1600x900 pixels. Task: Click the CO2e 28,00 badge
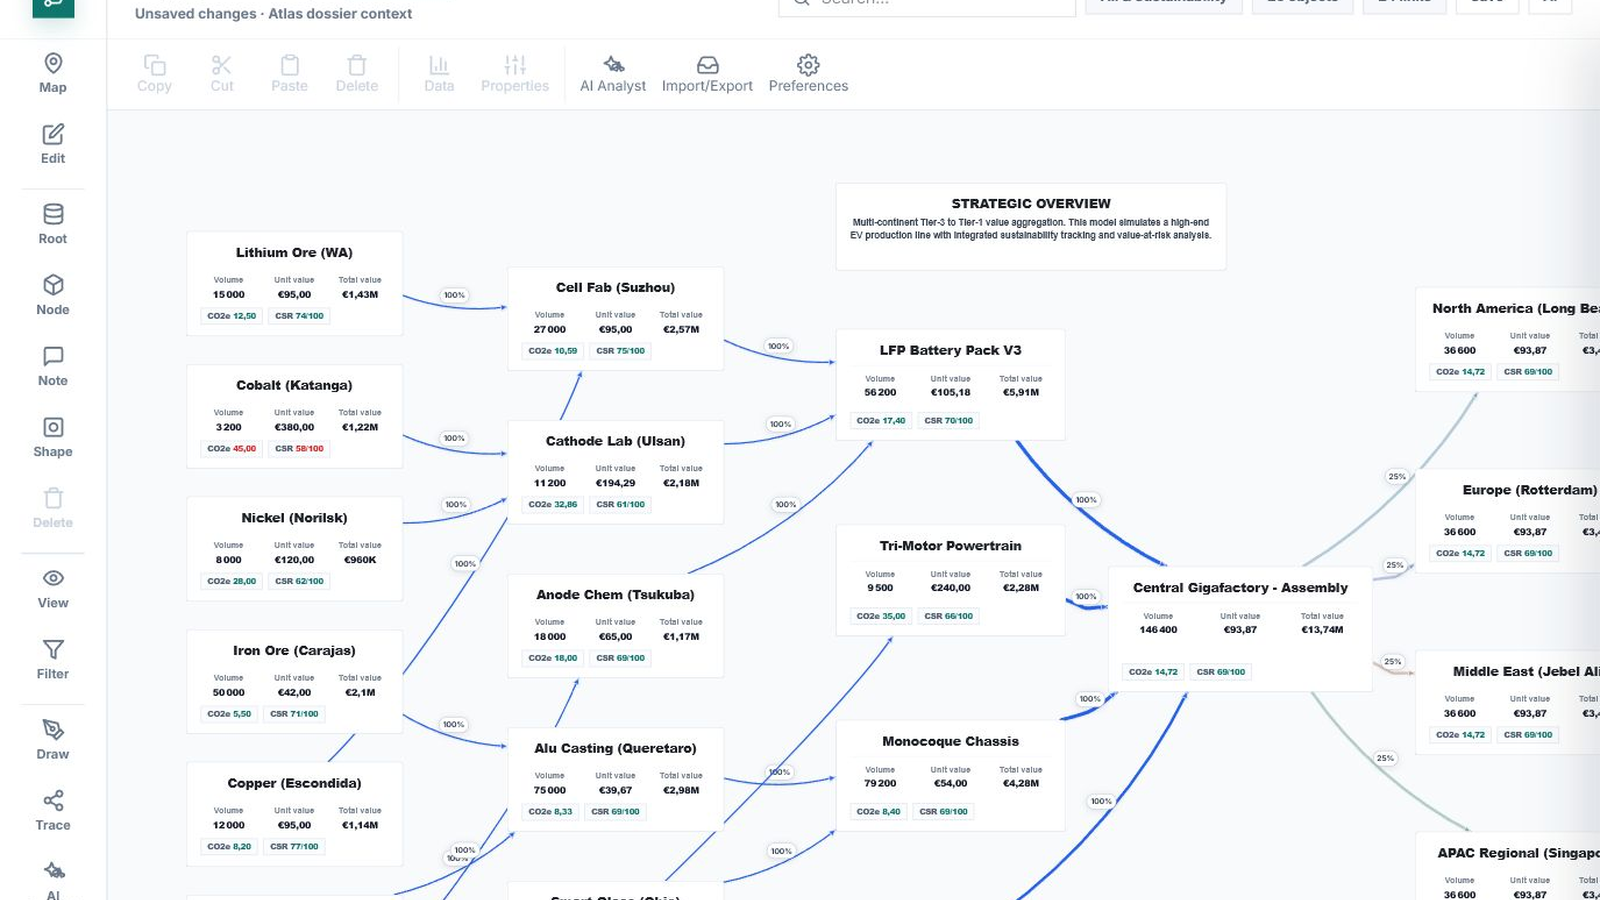coord(231,581)
